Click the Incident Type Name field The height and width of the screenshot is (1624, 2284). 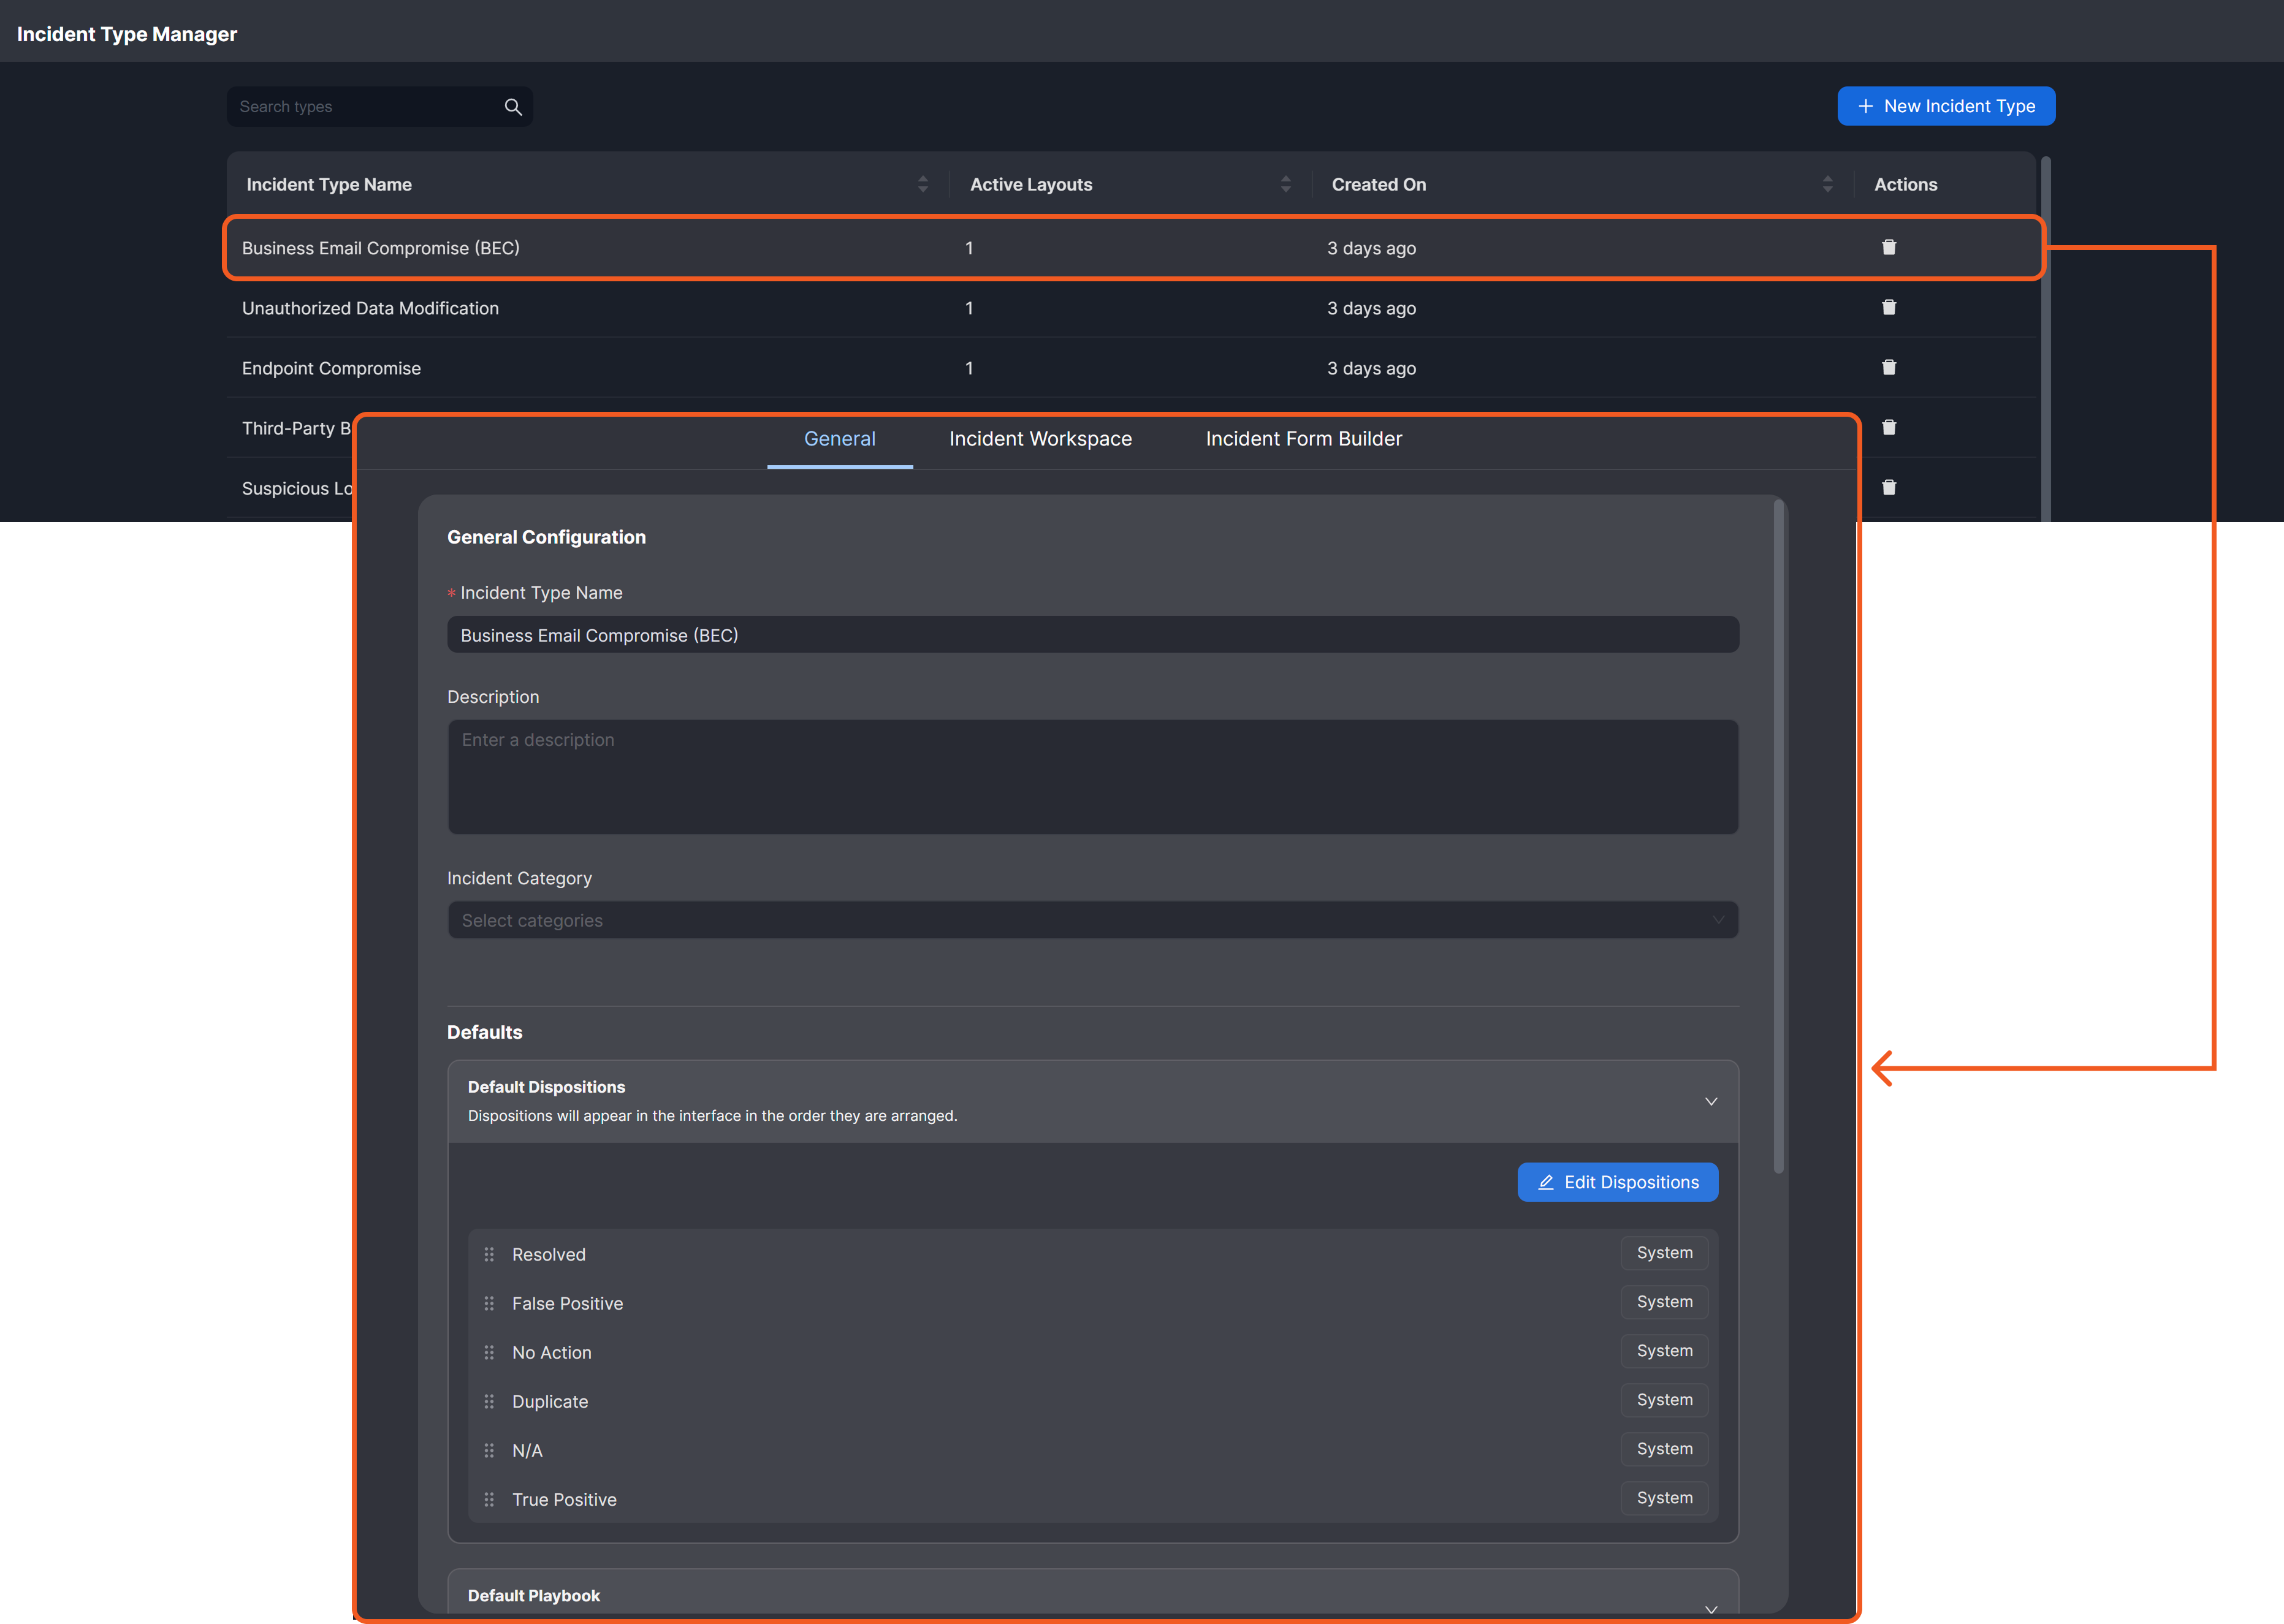tap(1092, 635)
